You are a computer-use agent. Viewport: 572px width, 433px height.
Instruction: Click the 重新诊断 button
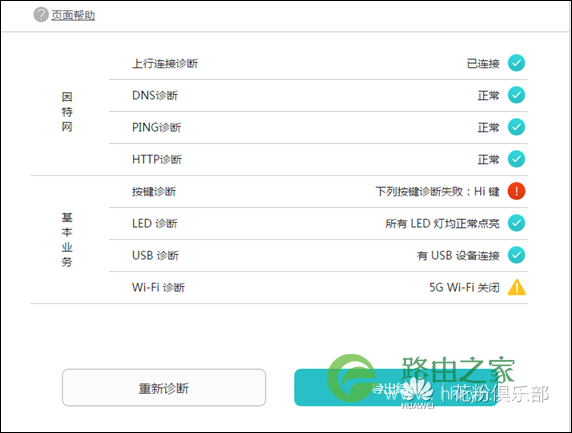164,387
